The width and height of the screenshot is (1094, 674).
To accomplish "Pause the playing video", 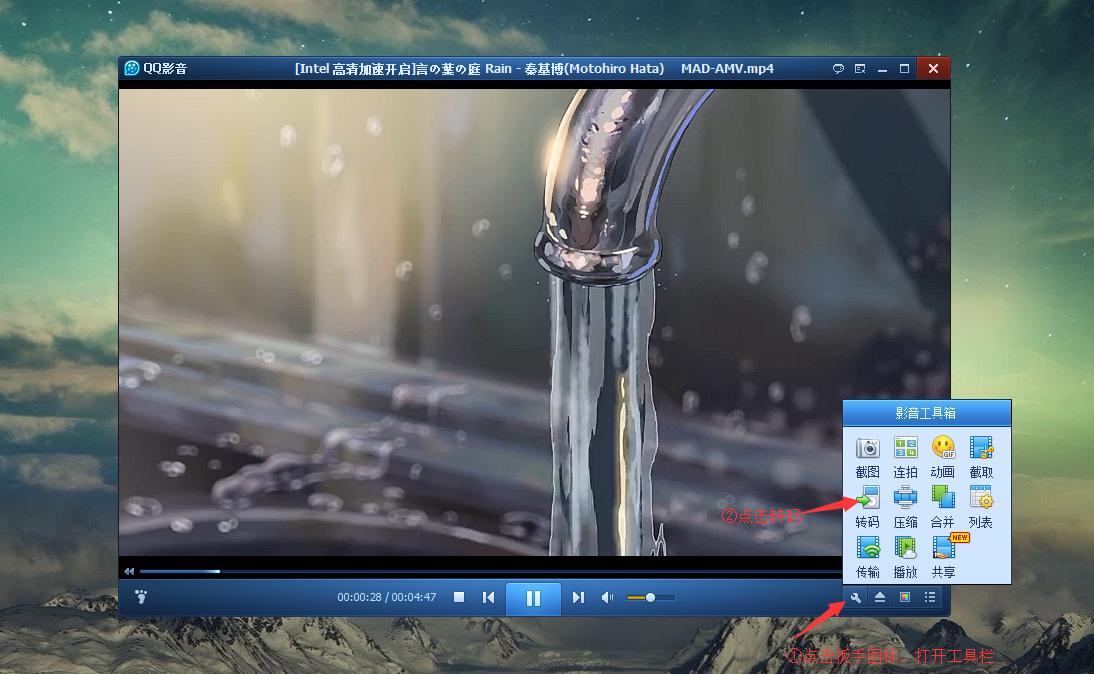I will (x=534, y=597).
